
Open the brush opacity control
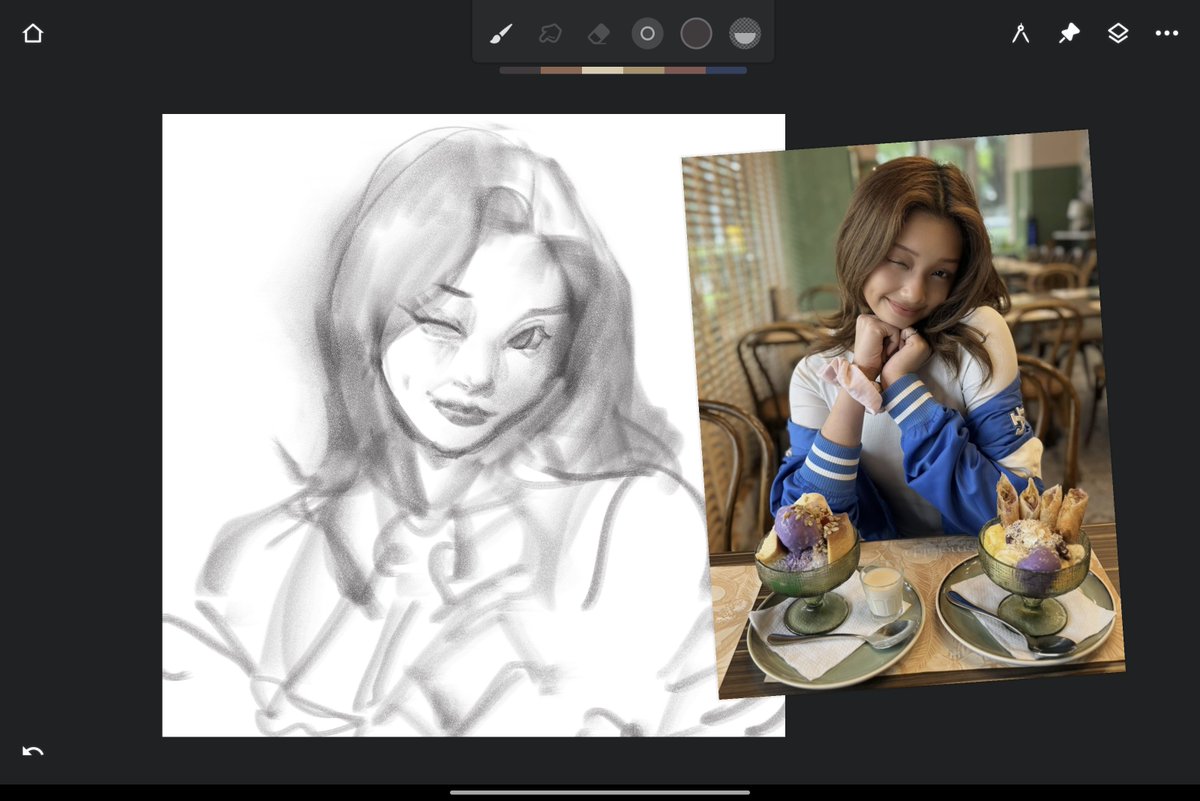[745, 34]
